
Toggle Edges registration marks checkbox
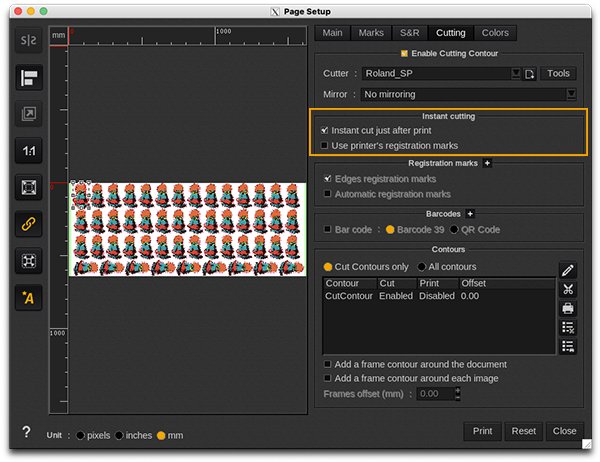coord(327,178)
